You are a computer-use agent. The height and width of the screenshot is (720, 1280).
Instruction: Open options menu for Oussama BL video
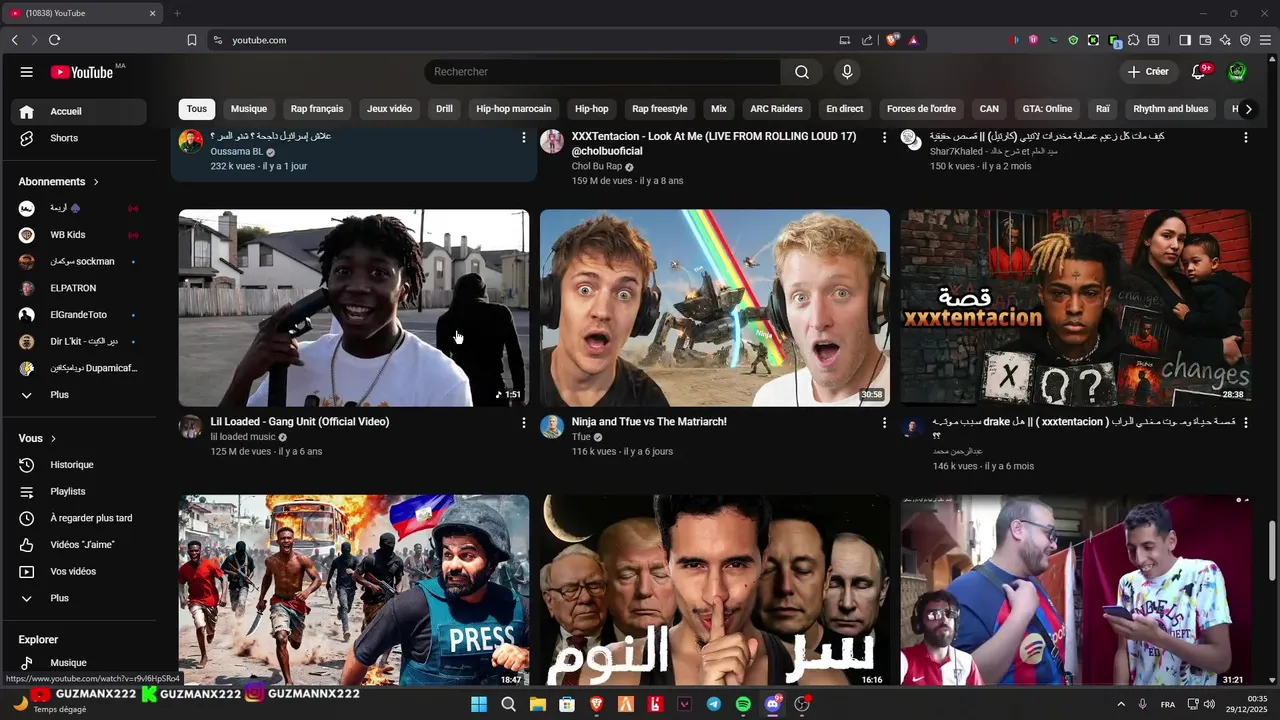pos(523,138)
